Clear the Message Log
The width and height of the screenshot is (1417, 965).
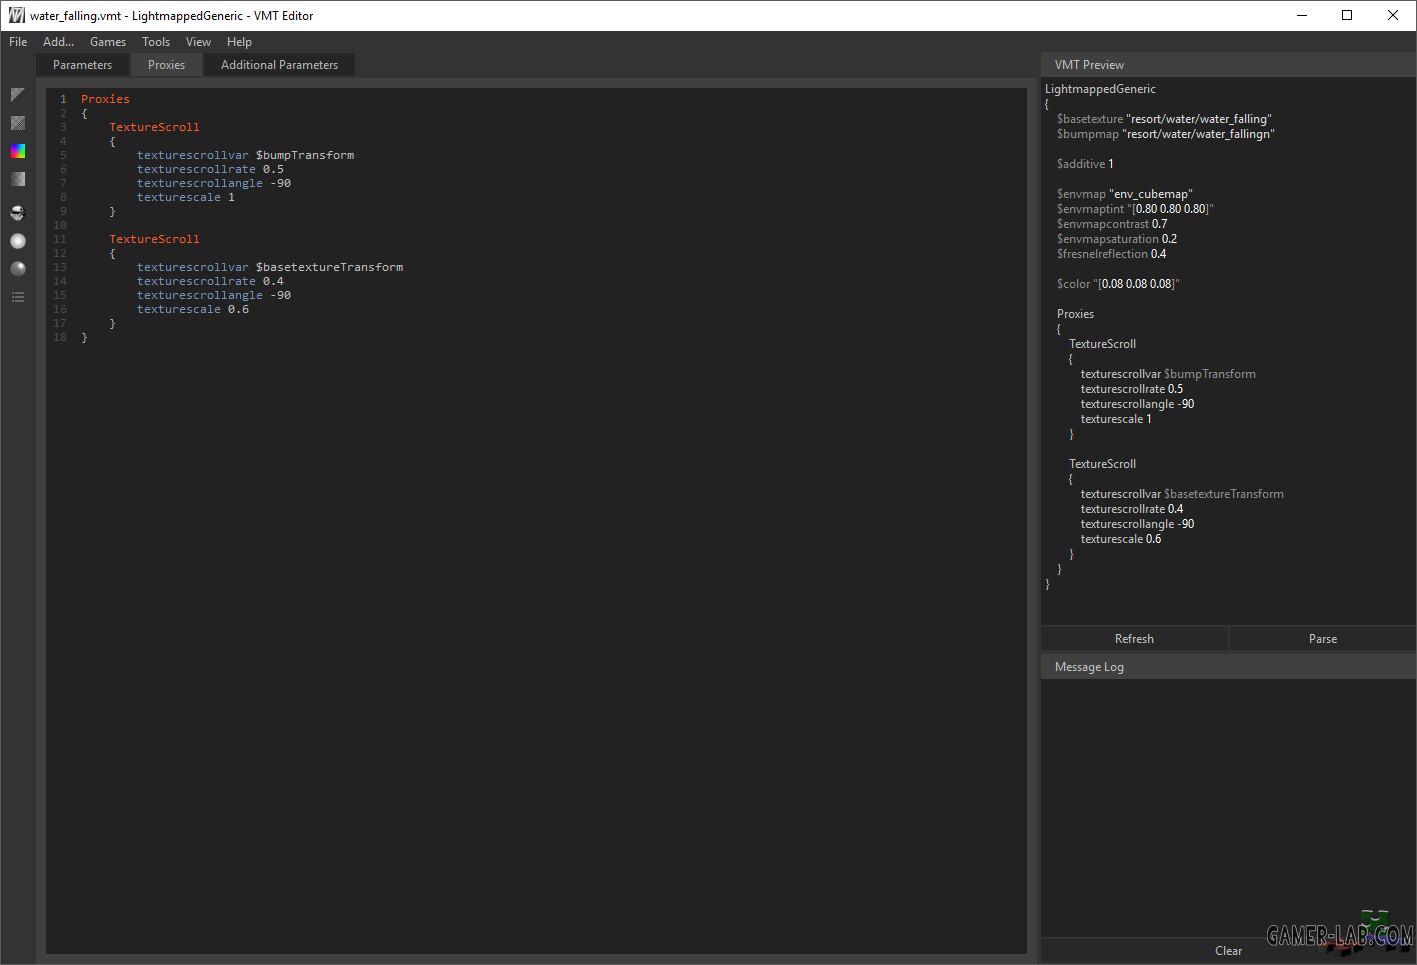click(x=1228, y=951)
